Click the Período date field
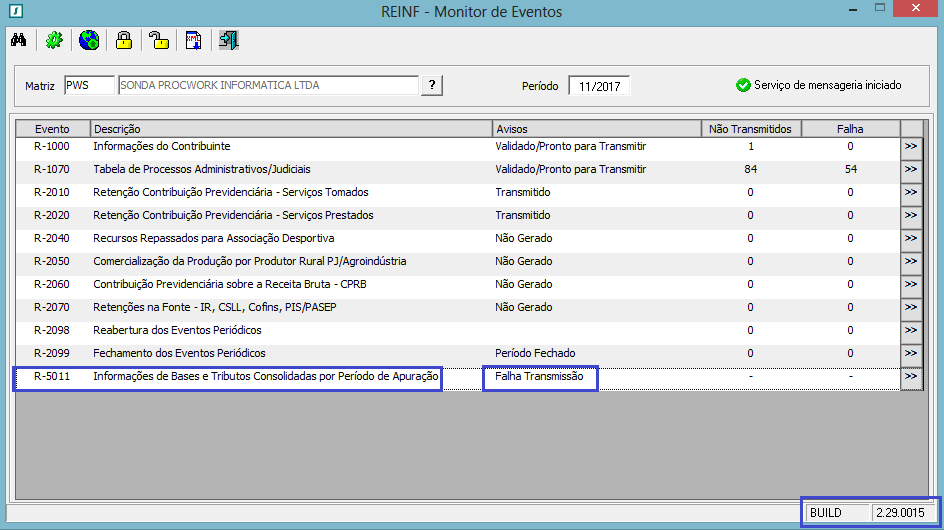Viewport: 944px width, 530px height. (599, 86)
